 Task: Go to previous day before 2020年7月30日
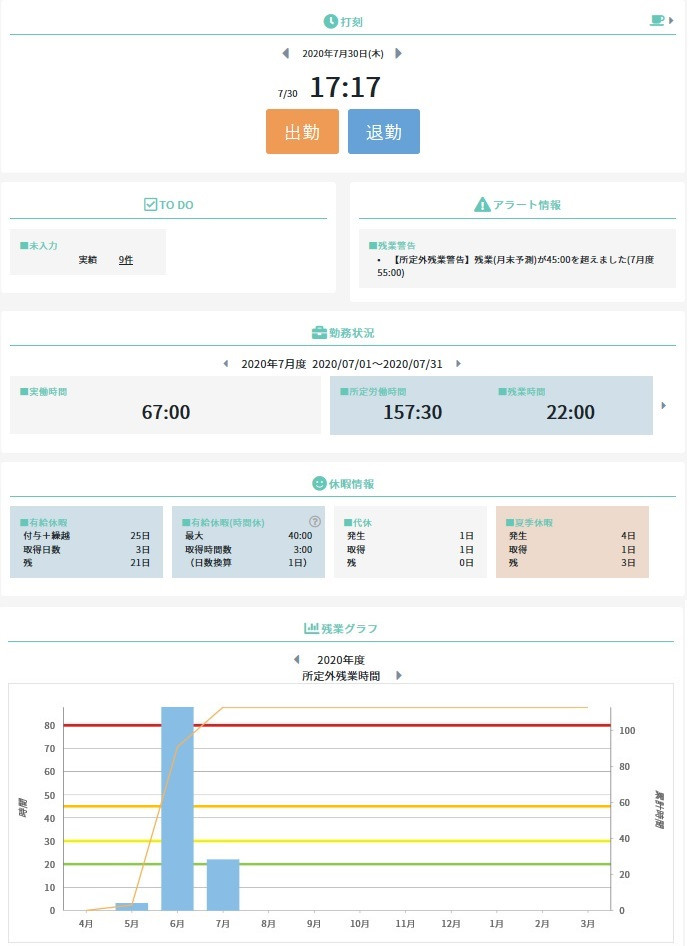pyautogui.click(x=285, y=53)
